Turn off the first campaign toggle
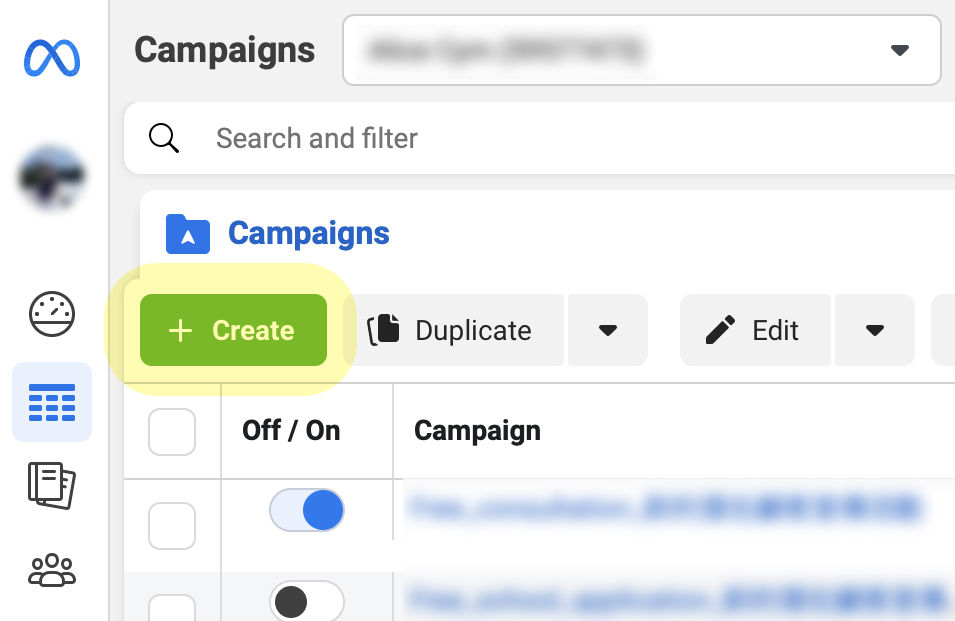Image resolution: width=955 pixels, height=621 pixels. 307,511
